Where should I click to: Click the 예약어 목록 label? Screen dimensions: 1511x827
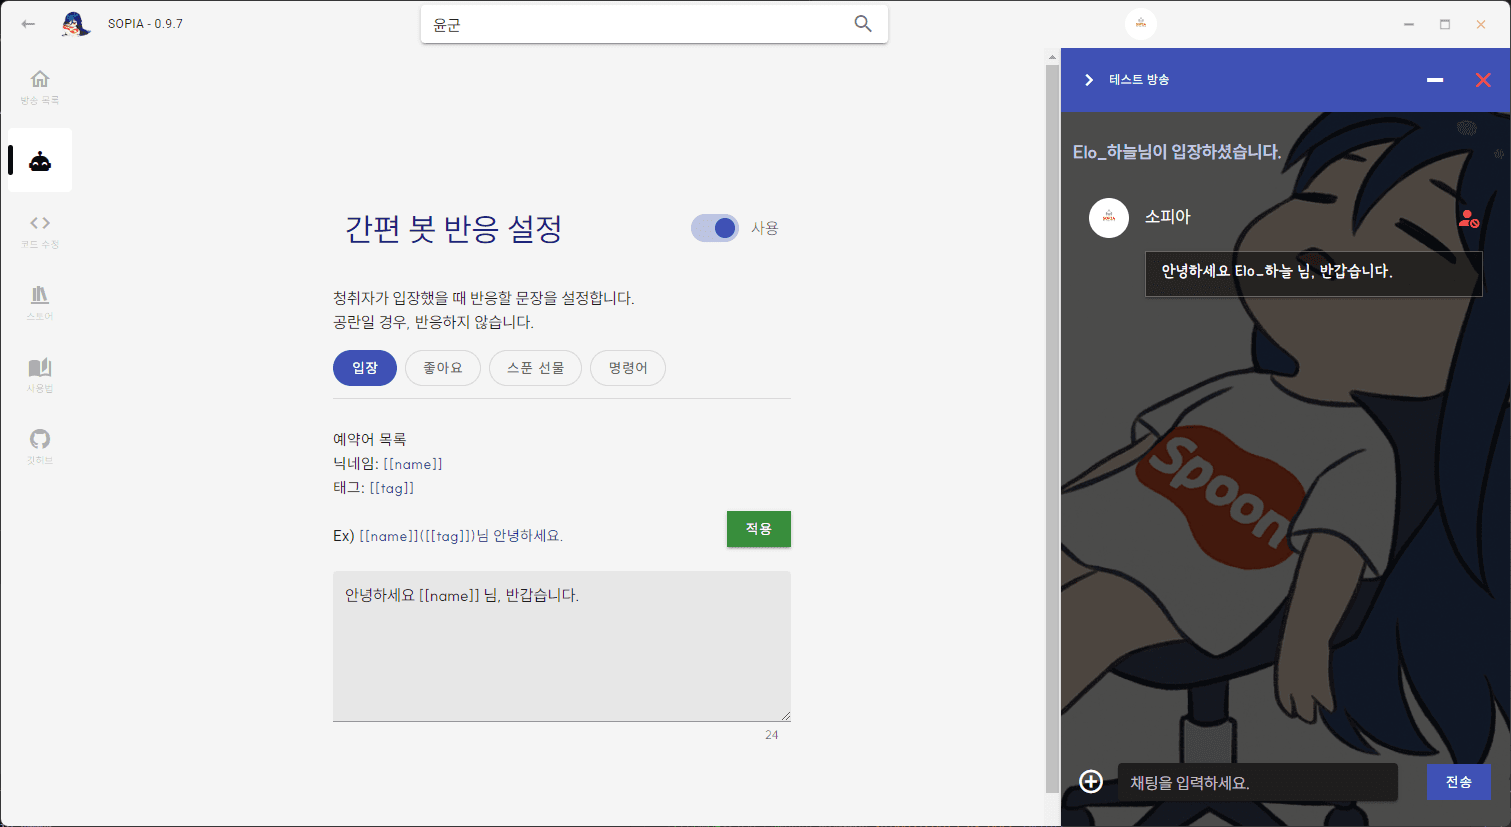370,440
